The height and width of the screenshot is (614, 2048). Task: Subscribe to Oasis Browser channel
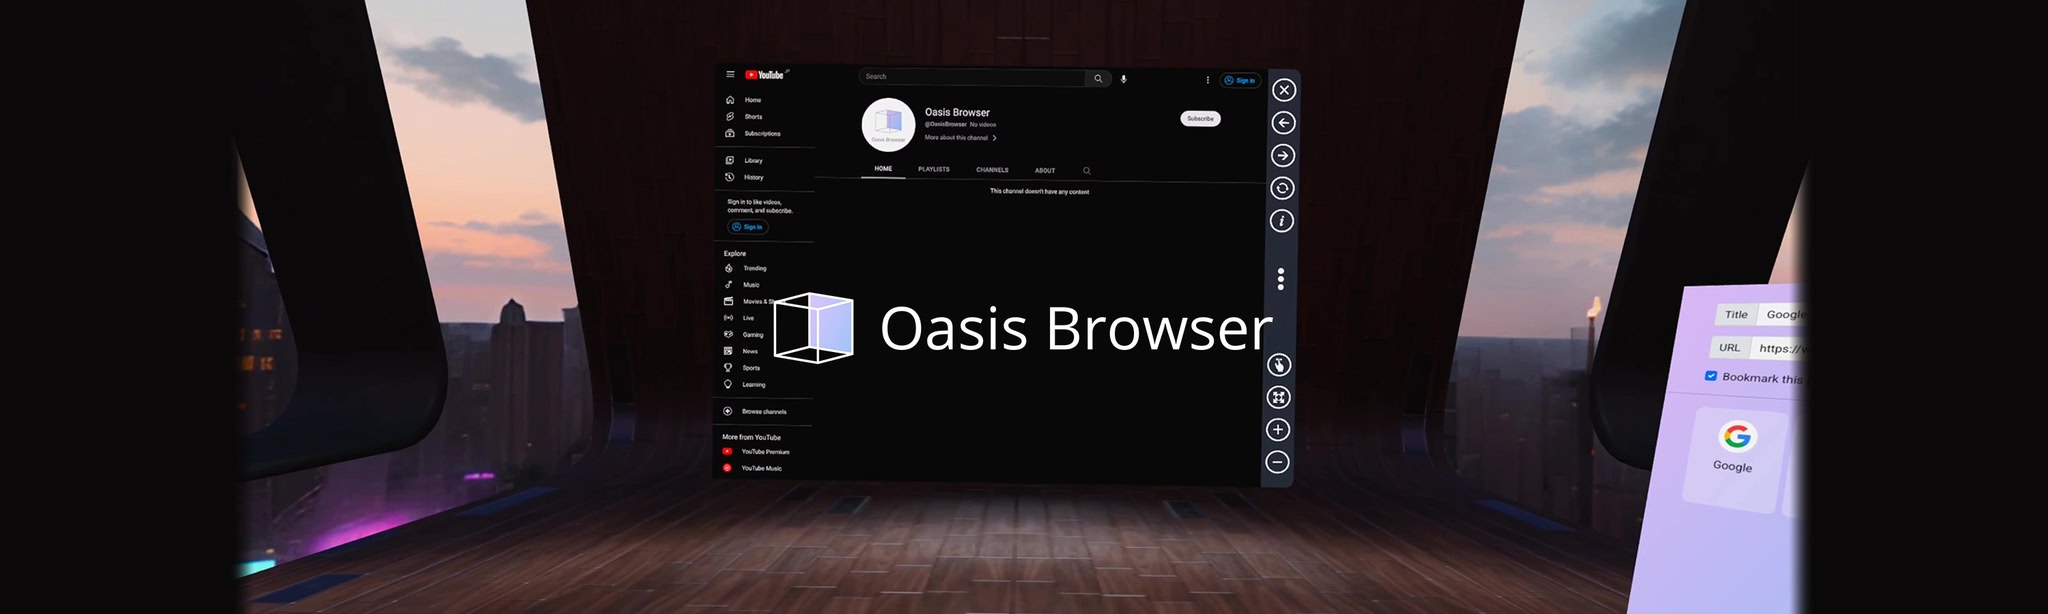(x=1200, y=119)
